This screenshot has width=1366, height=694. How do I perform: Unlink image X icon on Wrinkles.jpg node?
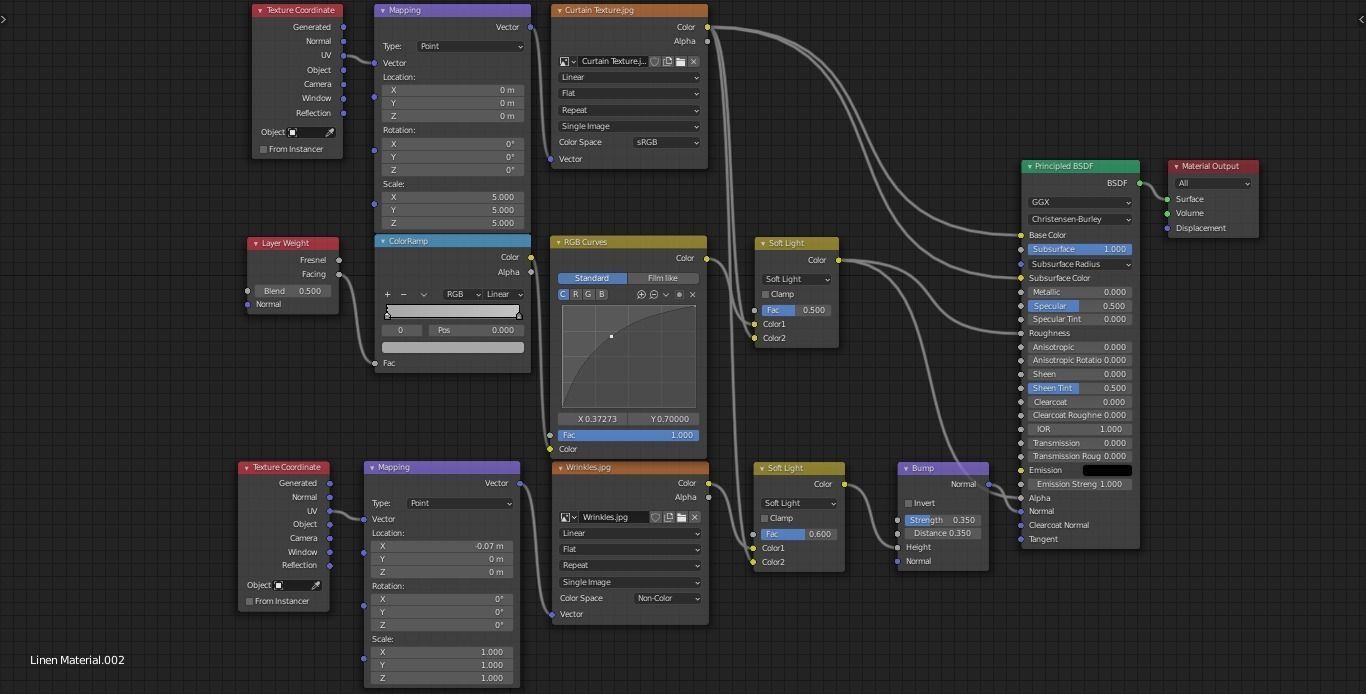coord(694,518)
